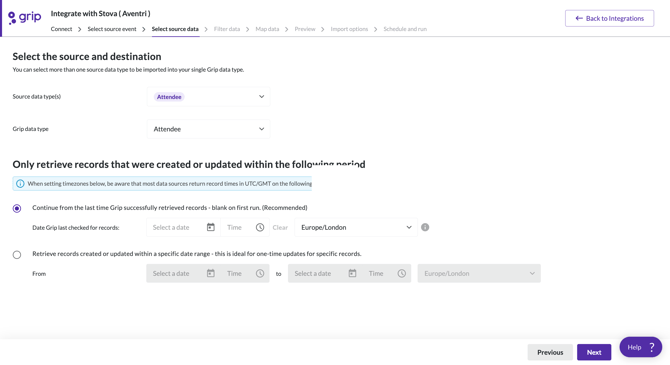This screenshot has height=365, width=670.
Task: Go to the Filter data step
Action: 227,29
